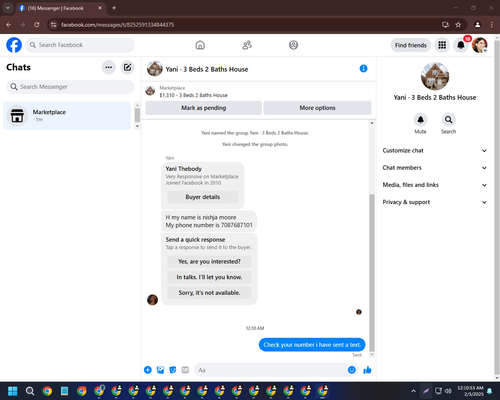Send quick reply "Yes, are you interested?"
The width and height of the screenshot is (500, 400).
pos(209,262)
